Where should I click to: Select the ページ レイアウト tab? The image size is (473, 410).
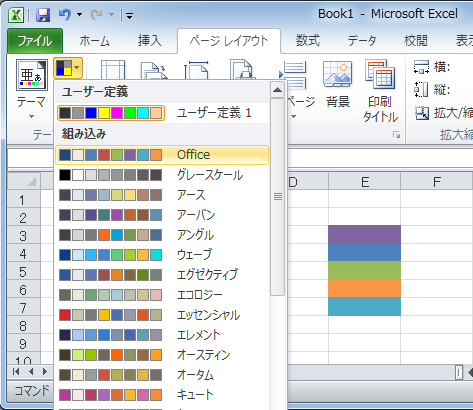pyautogui.click(x=229, y=41)
